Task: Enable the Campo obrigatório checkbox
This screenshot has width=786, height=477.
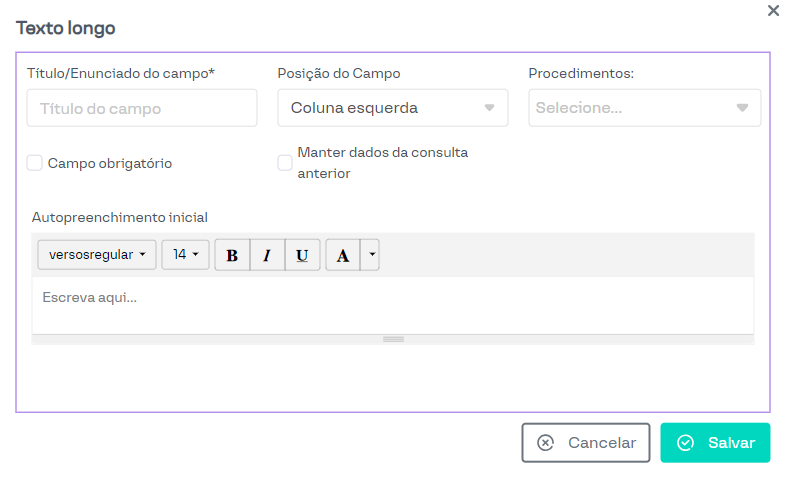Action: [x=35, y=163]
